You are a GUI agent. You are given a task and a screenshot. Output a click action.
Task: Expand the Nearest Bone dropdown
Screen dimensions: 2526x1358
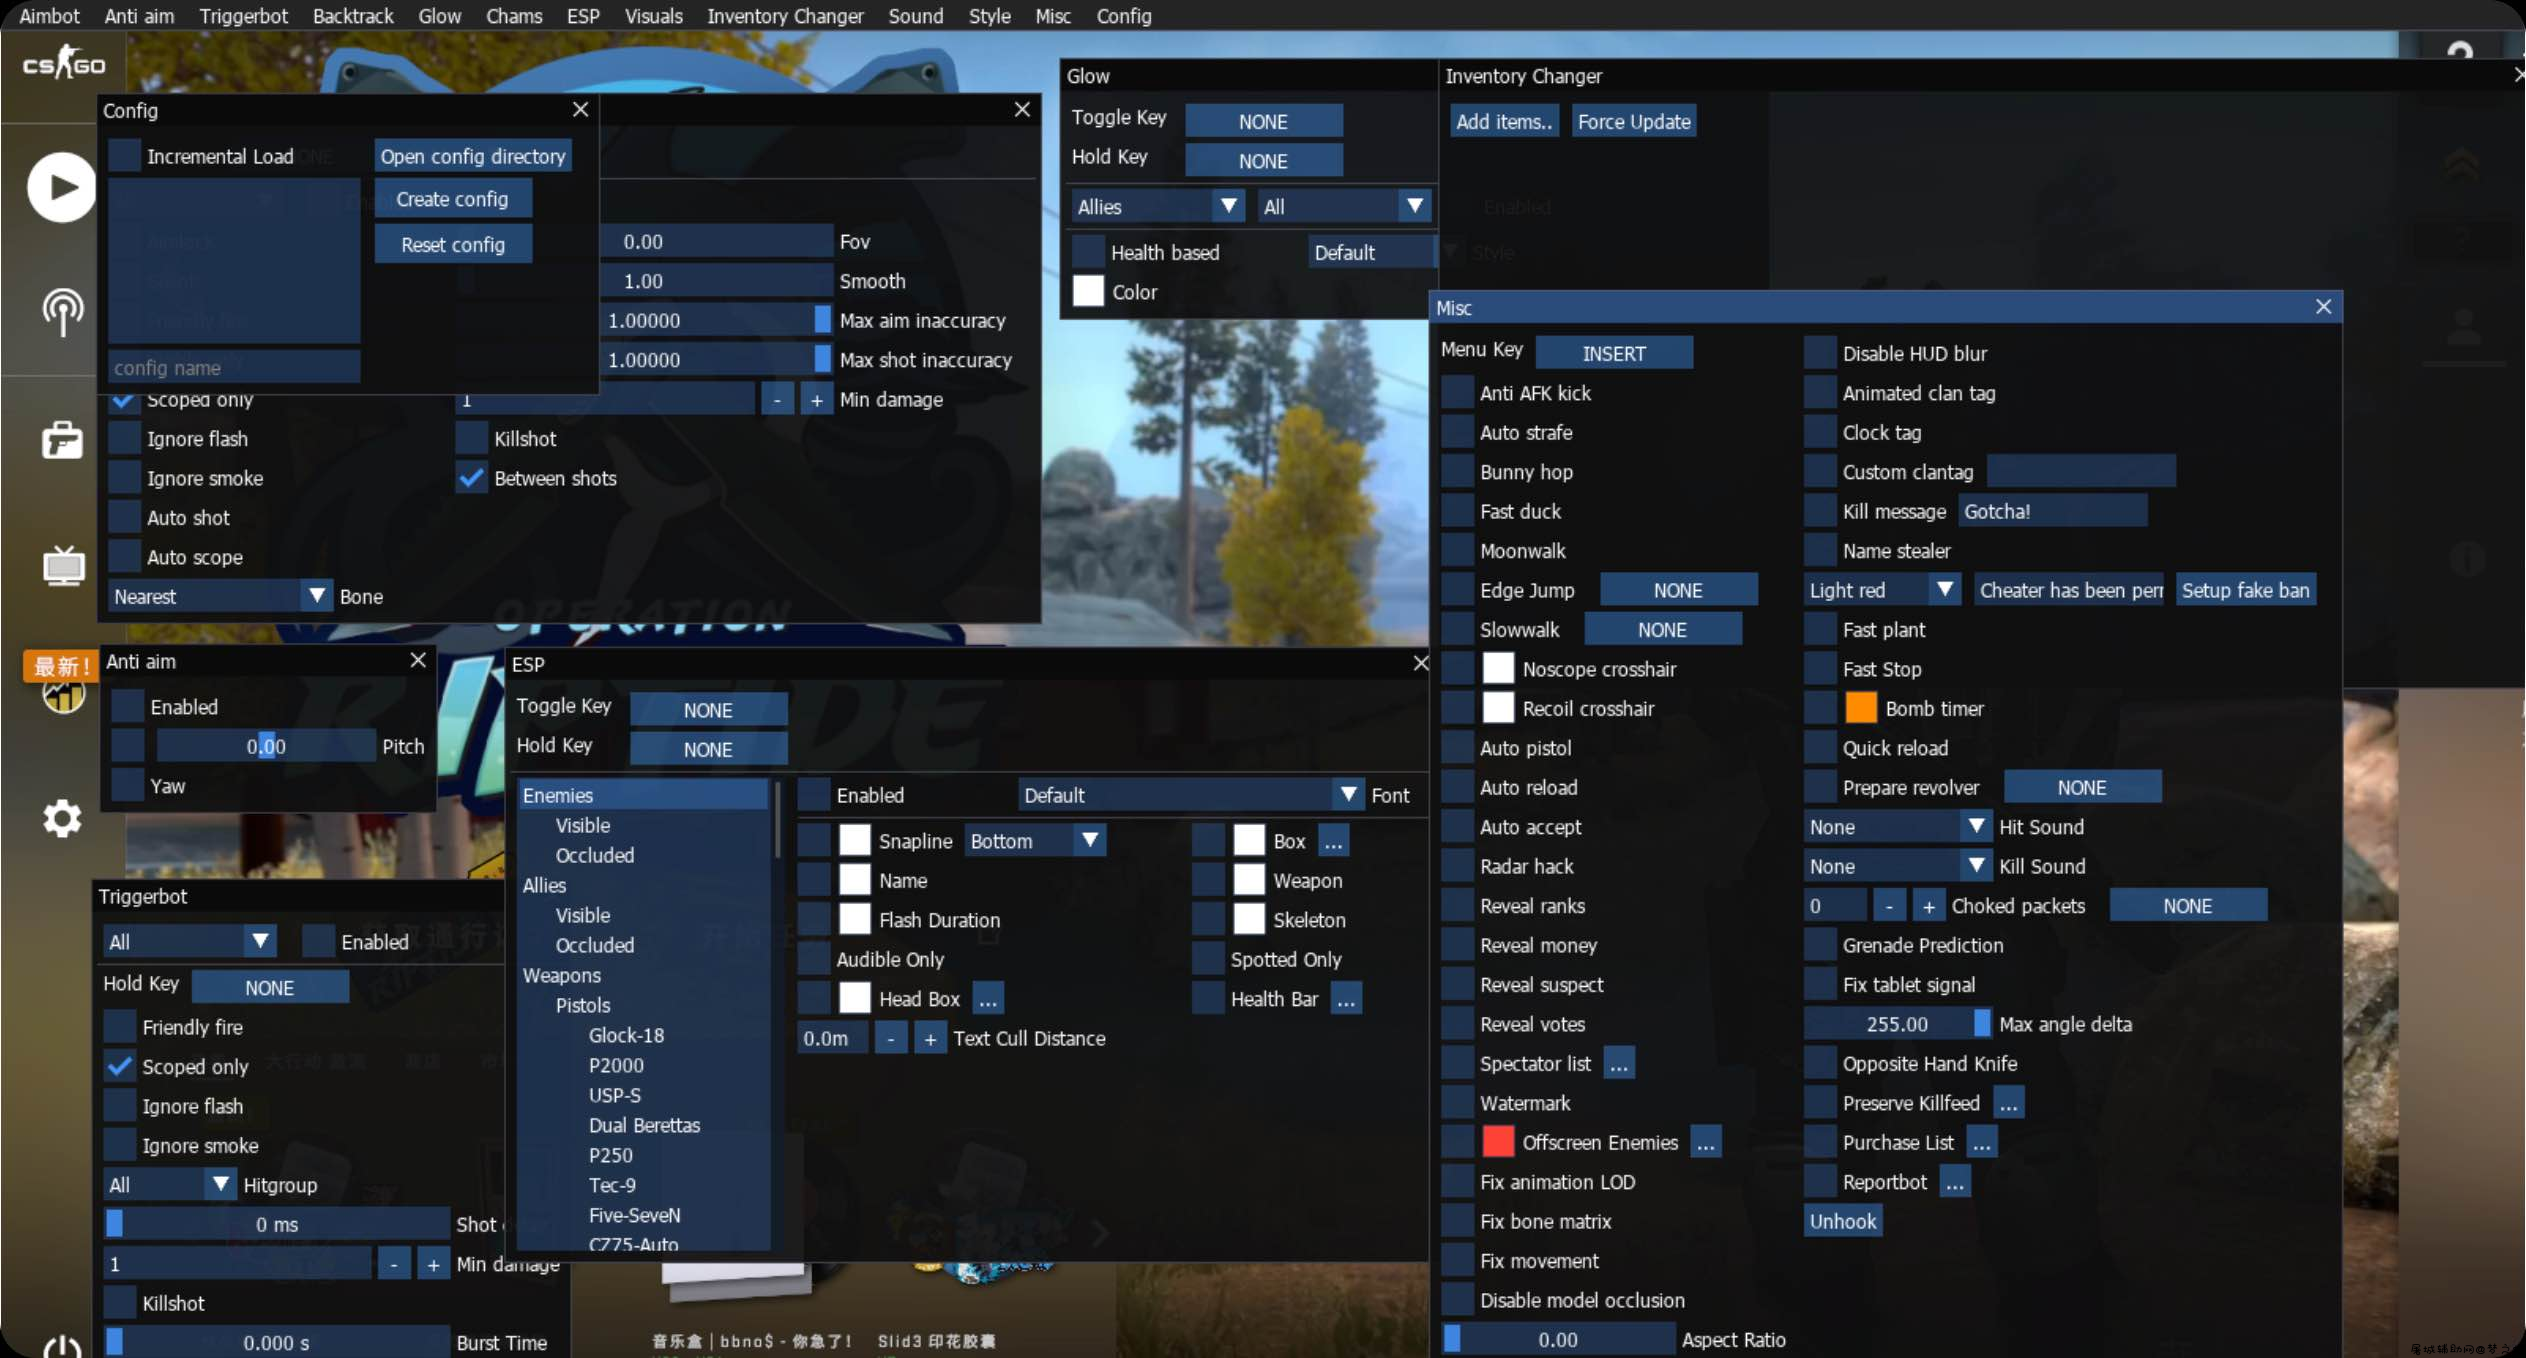(x=219, y=597)
